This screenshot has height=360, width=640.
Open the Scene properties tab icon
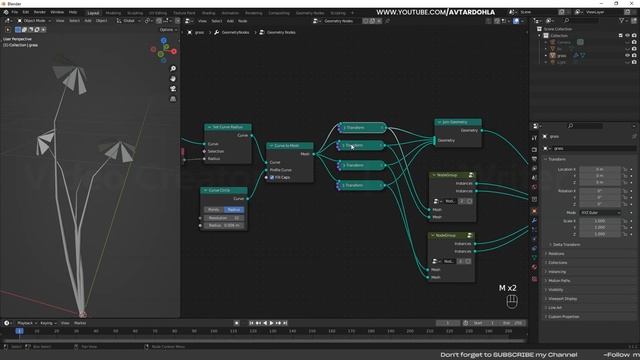click(x=534, y=178)
